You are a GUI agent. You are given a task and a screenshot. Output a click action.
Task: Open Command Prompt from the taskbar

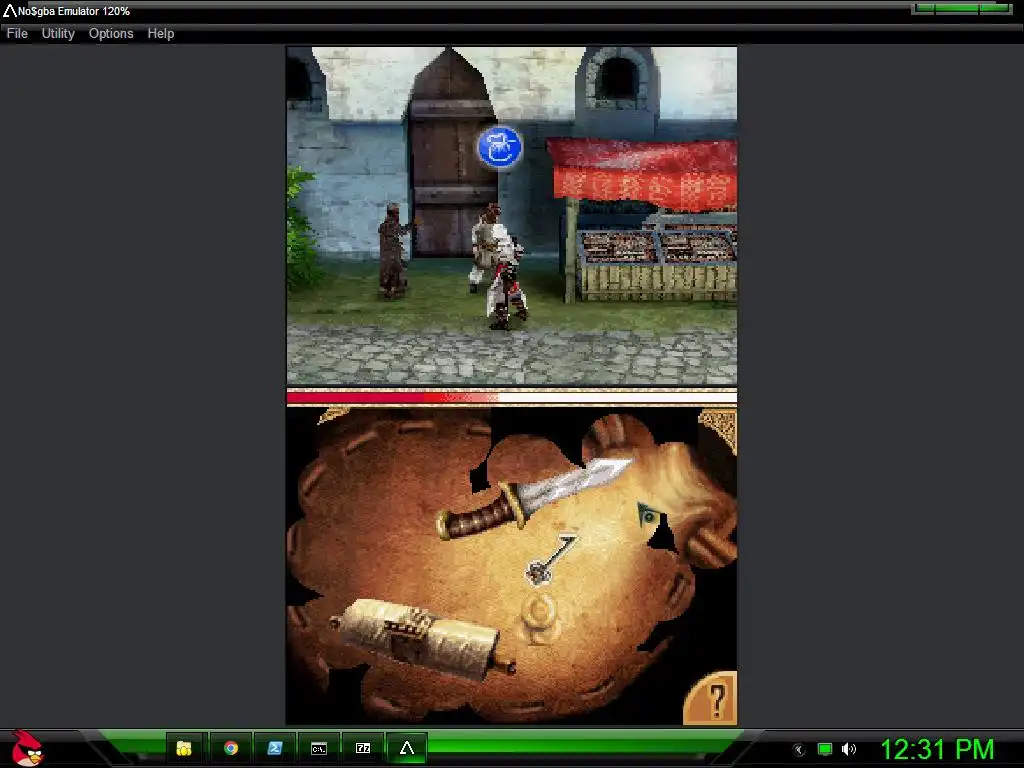(319, 748)
